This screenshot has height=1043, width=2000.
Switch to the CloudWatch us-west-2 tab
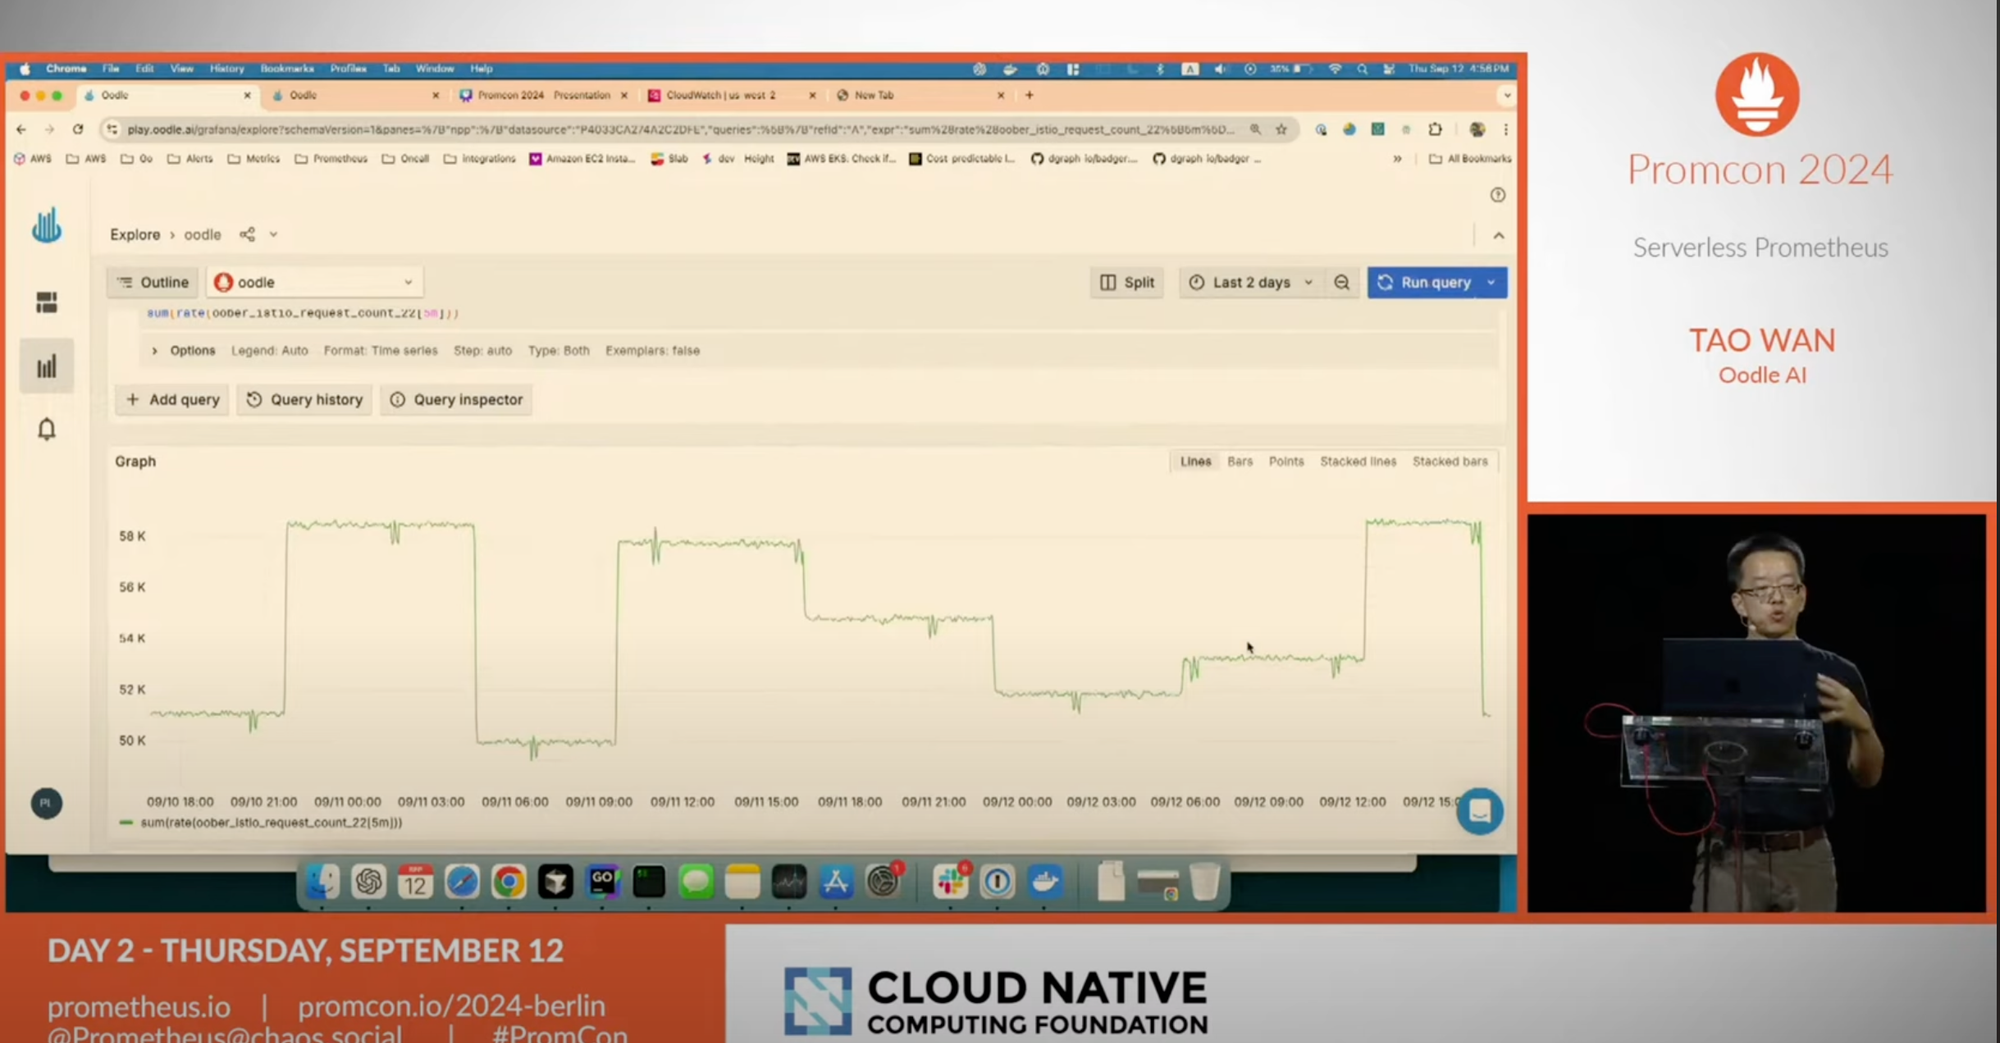point(732,95)
